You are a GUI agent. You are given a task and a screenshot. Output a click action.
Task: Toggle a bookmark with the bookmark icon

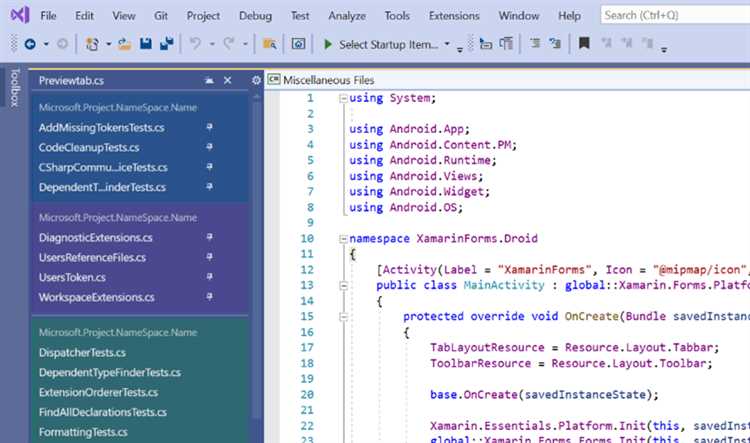pyautogui.click(x=584, y=44)
